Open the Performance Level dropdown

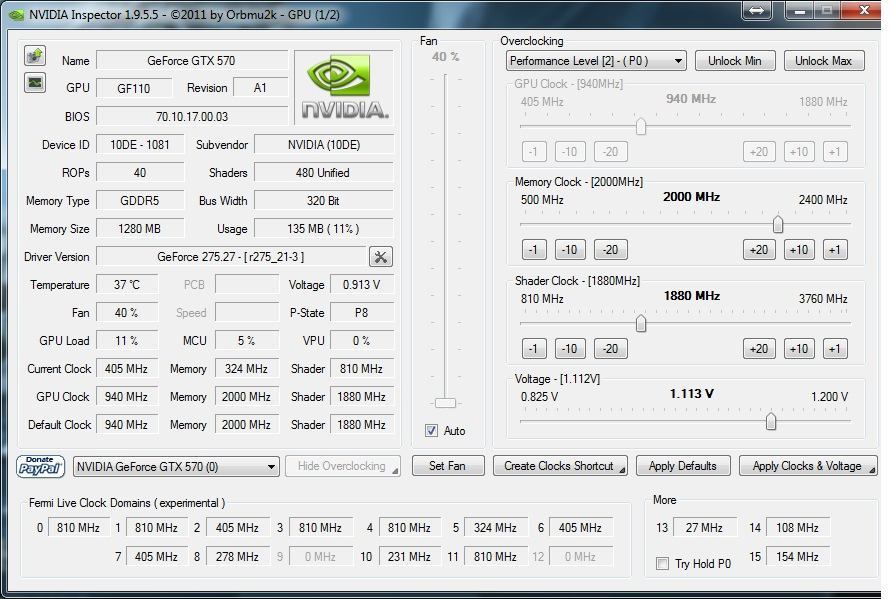596,61
